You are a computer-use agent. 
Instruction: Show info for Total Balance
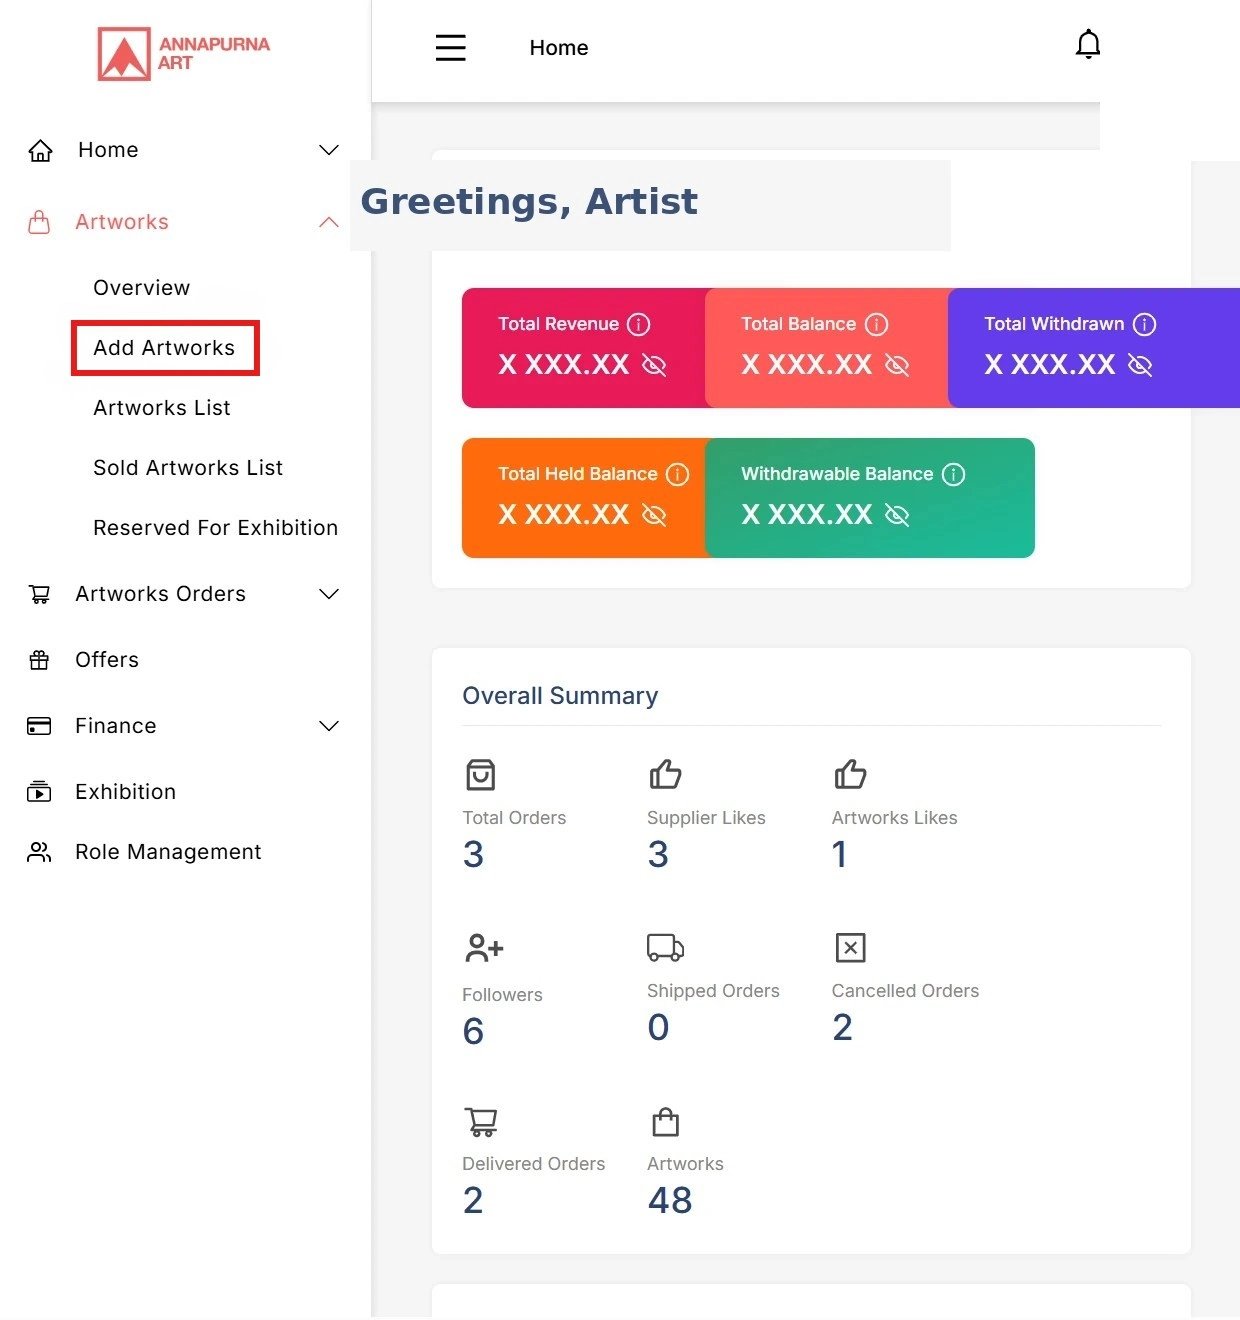(x=876, y=324)
